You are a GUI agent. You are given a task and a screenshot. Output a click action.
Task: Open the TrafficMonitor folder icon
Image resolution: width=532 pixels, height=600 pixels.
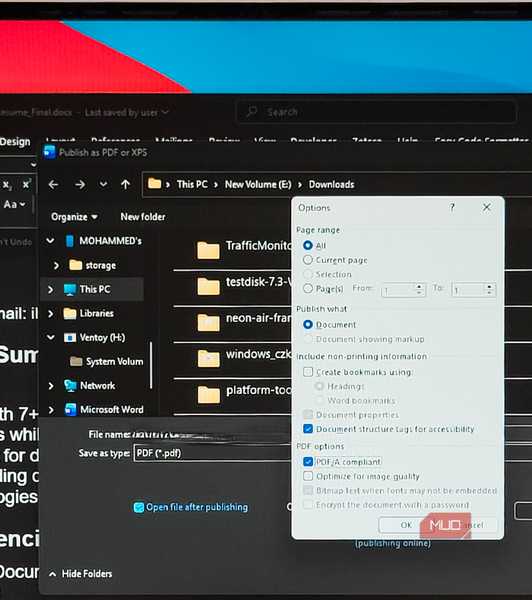(208, 250)
